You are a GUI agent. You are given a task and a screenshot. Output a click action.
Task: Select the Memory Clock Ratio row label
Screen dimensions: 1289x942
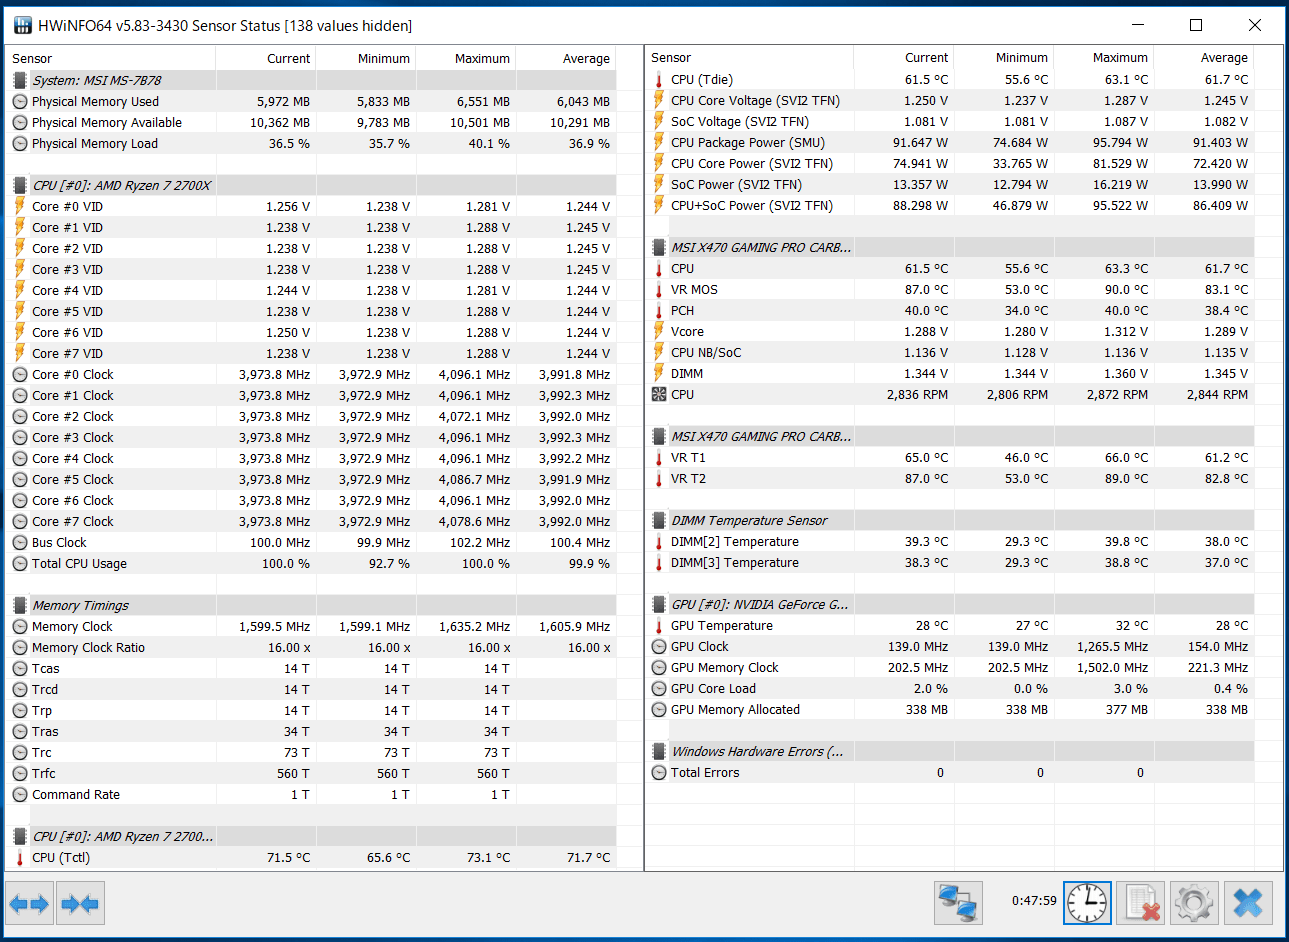tap(88, 648)
